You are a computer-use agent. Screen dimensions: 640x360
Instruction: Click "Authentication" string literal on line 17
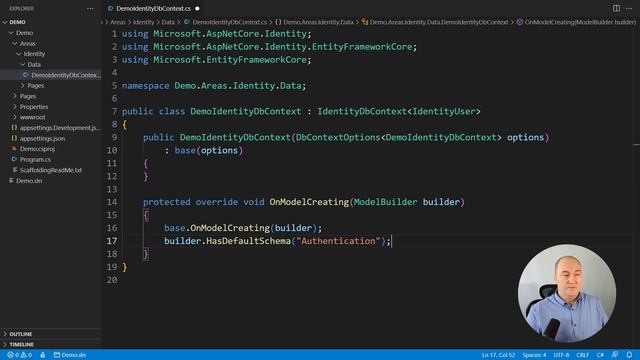pos(338,241)
